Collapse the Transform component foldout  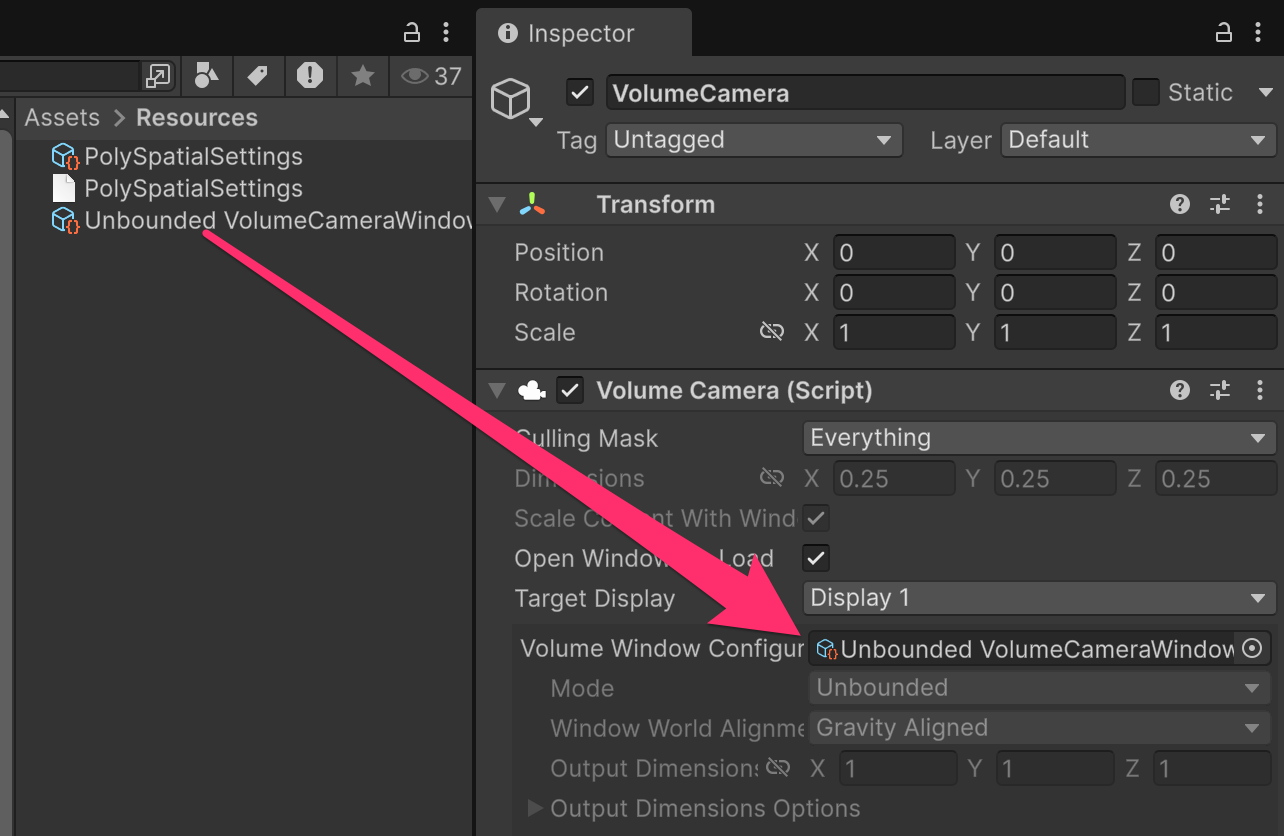point(497,205)
